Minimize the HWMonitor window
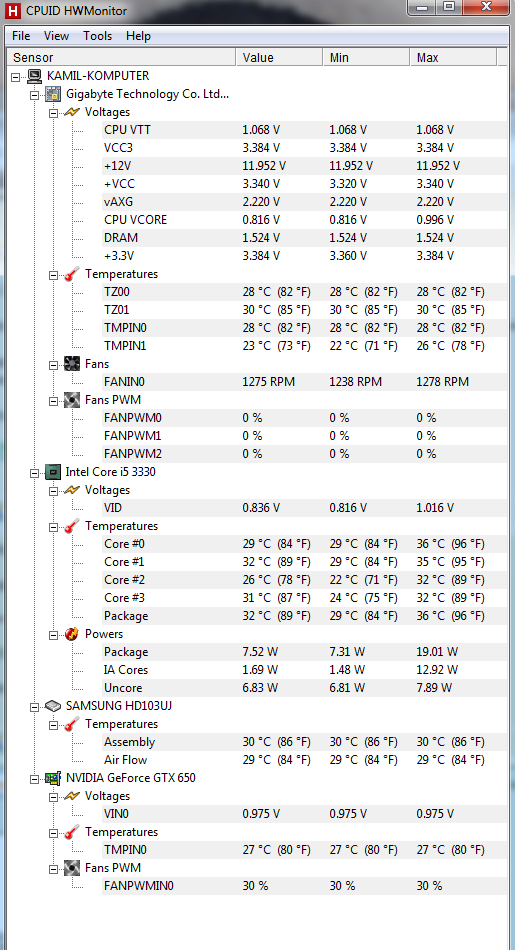 tap(422, 7)
